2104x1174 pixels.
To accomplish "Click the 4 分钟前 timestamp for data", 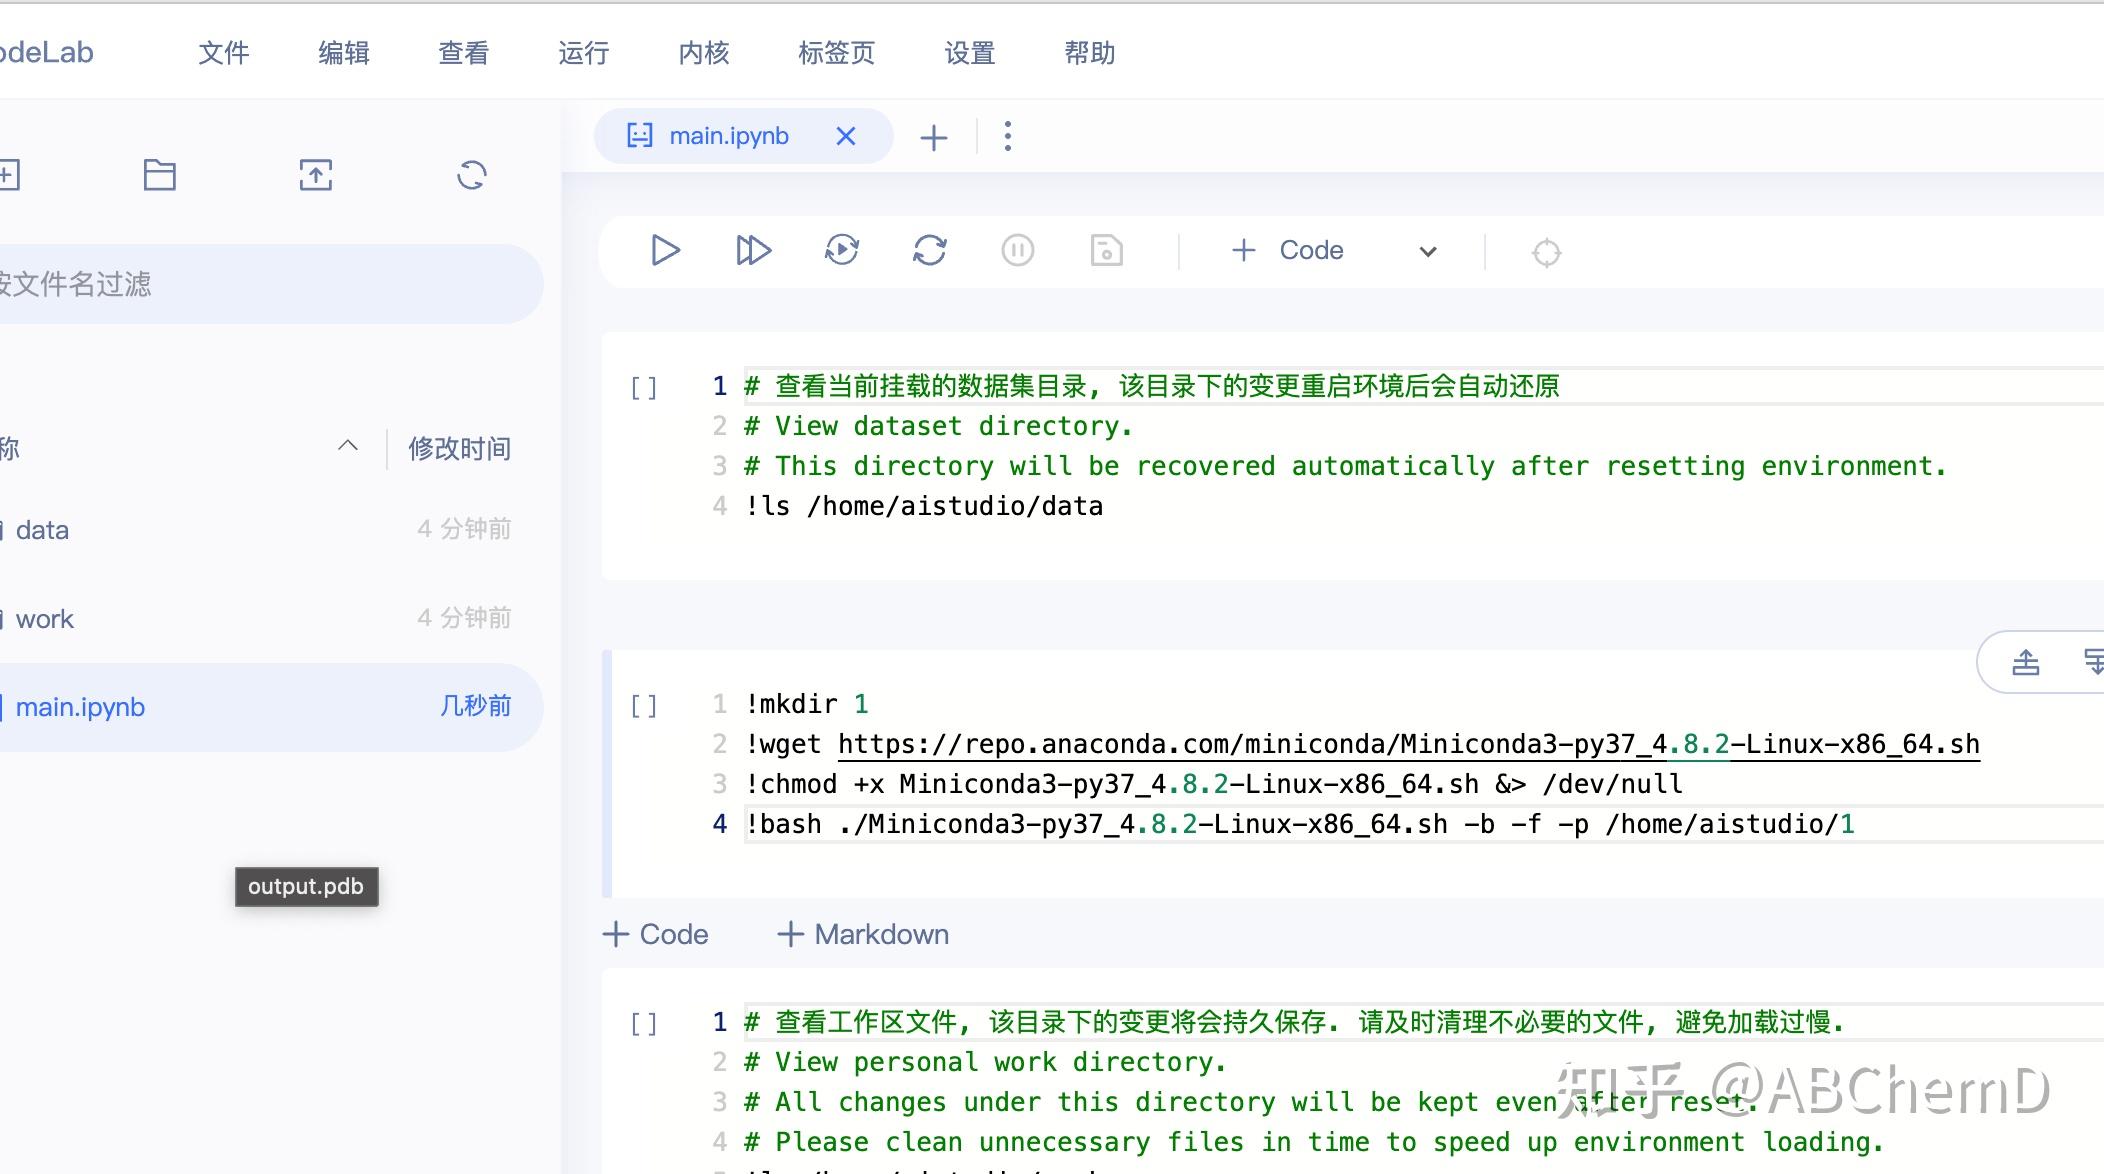I will point(464,529).
